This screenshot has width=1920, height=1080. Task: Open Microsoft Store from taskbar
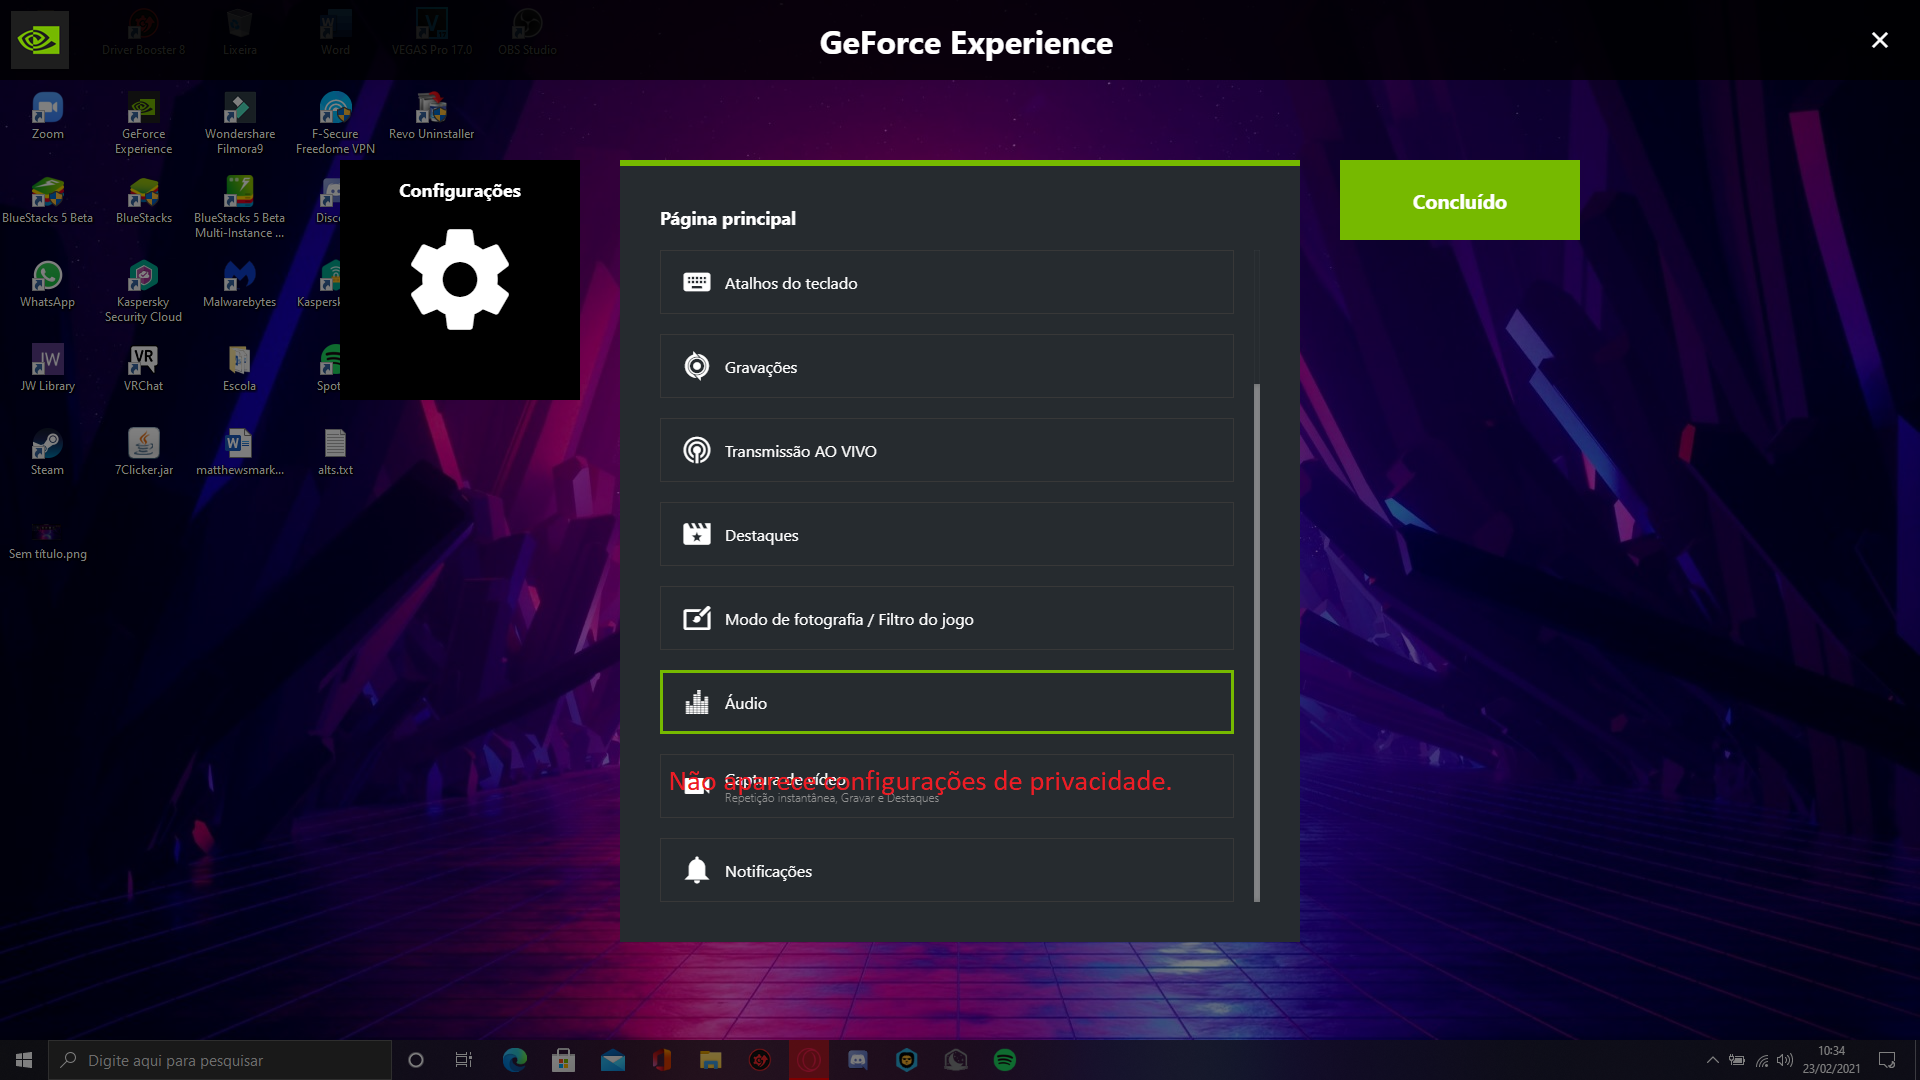point(564,1060)
